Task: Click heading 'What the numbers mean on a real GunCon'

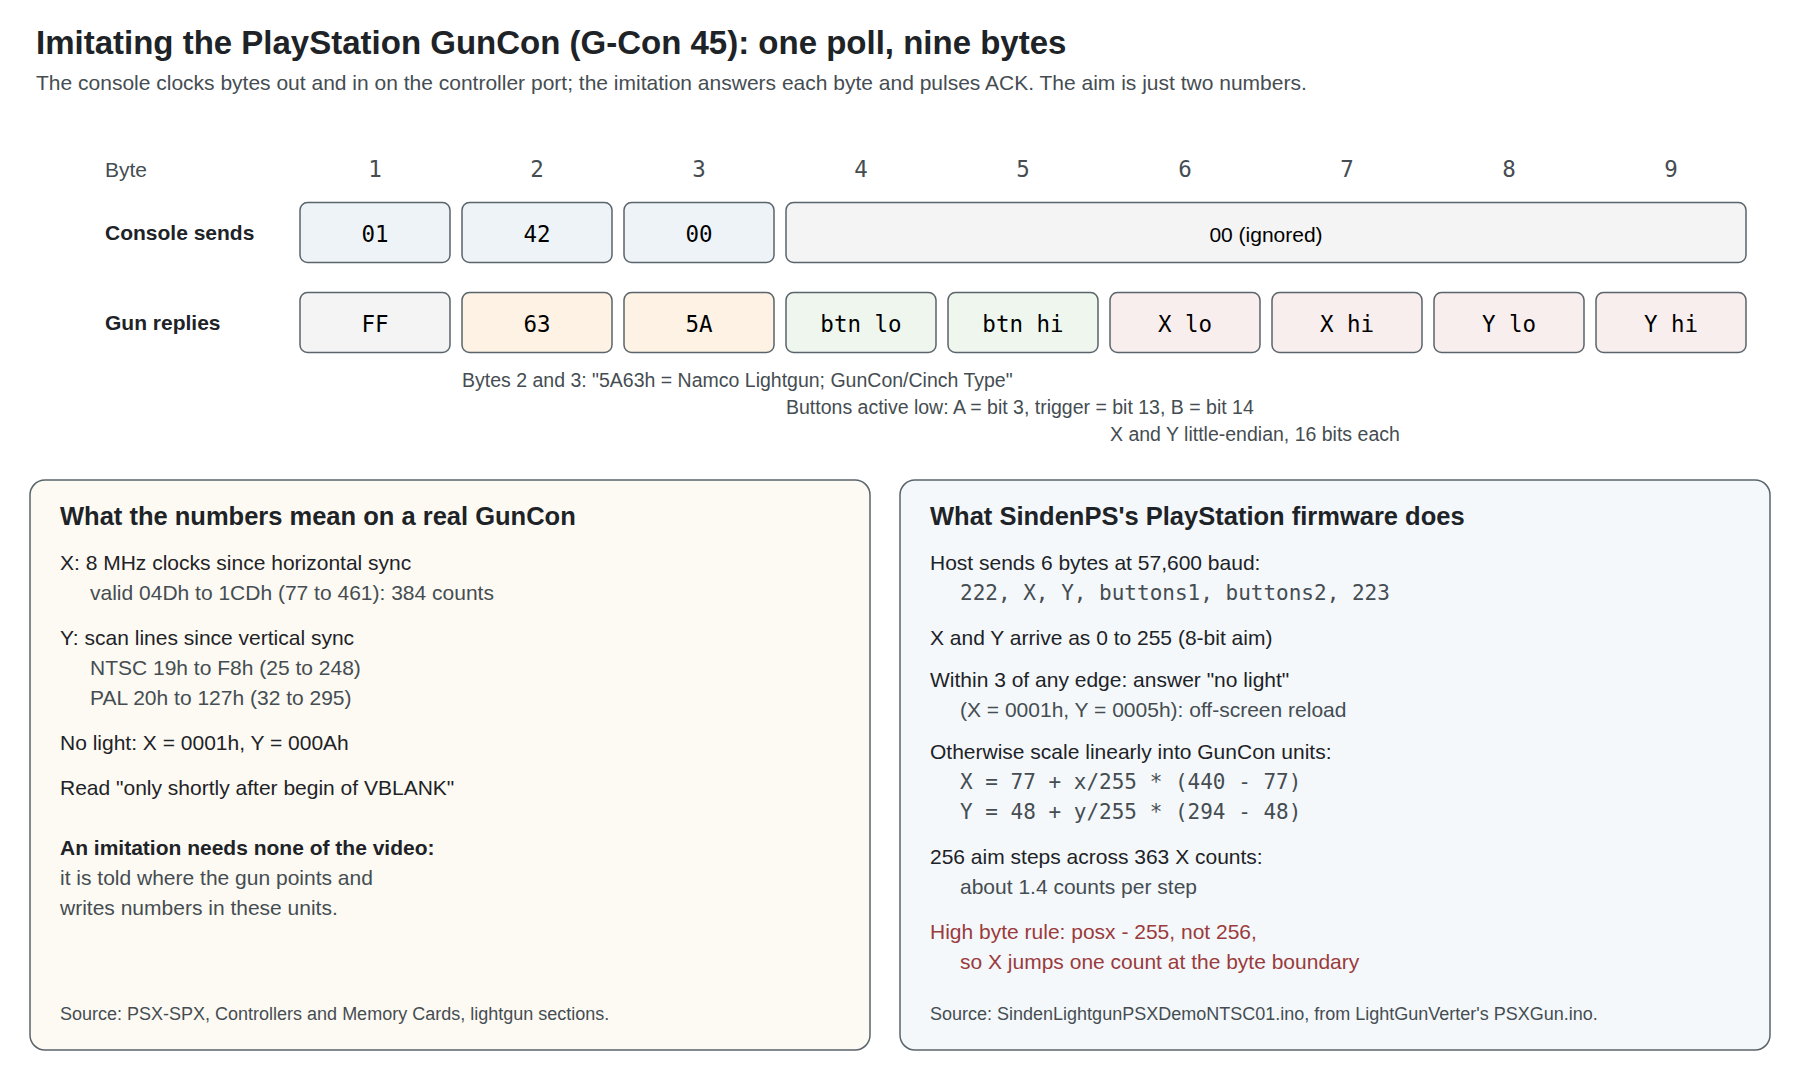Action: coord(318,516)
